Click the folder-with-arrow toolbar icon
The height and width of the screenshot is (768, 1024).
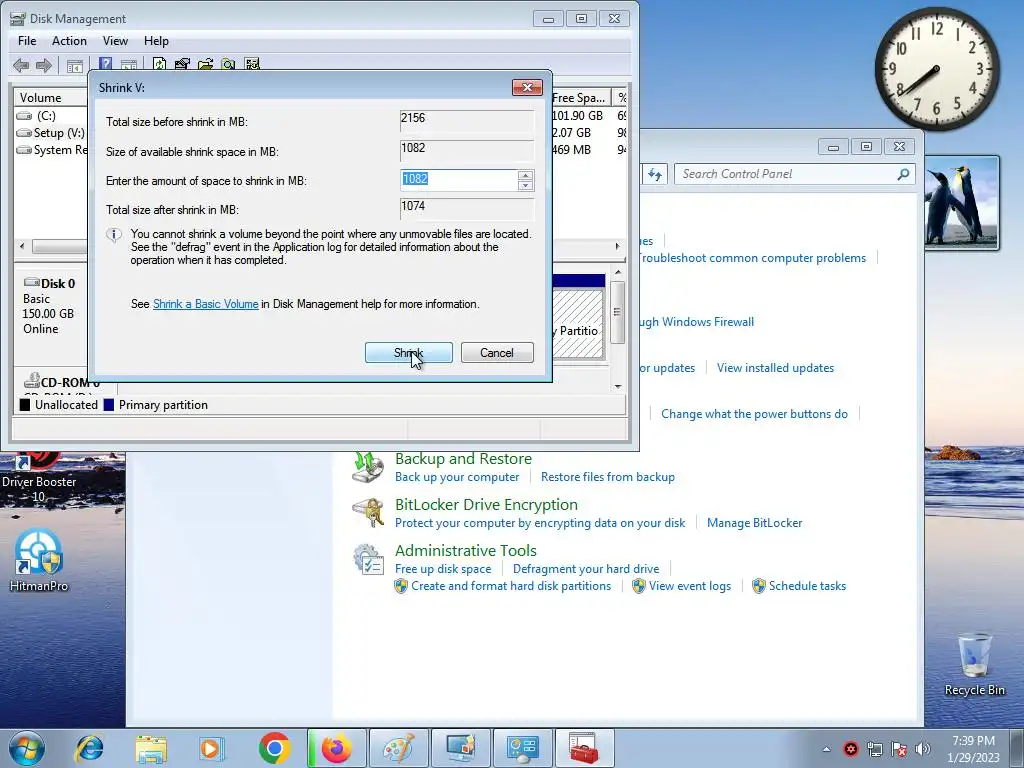pos(205,64)
